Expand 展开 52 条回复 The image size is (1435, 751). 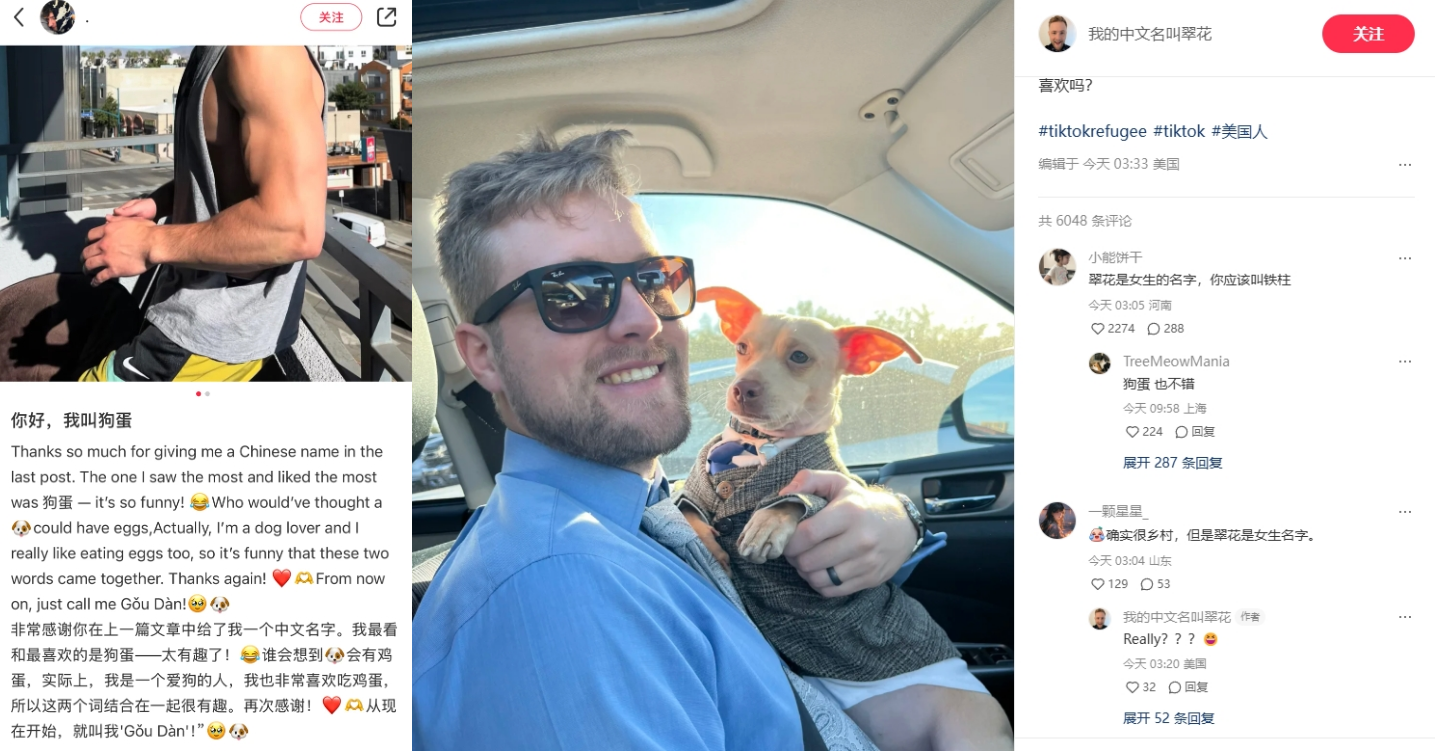coord(1168,718)
